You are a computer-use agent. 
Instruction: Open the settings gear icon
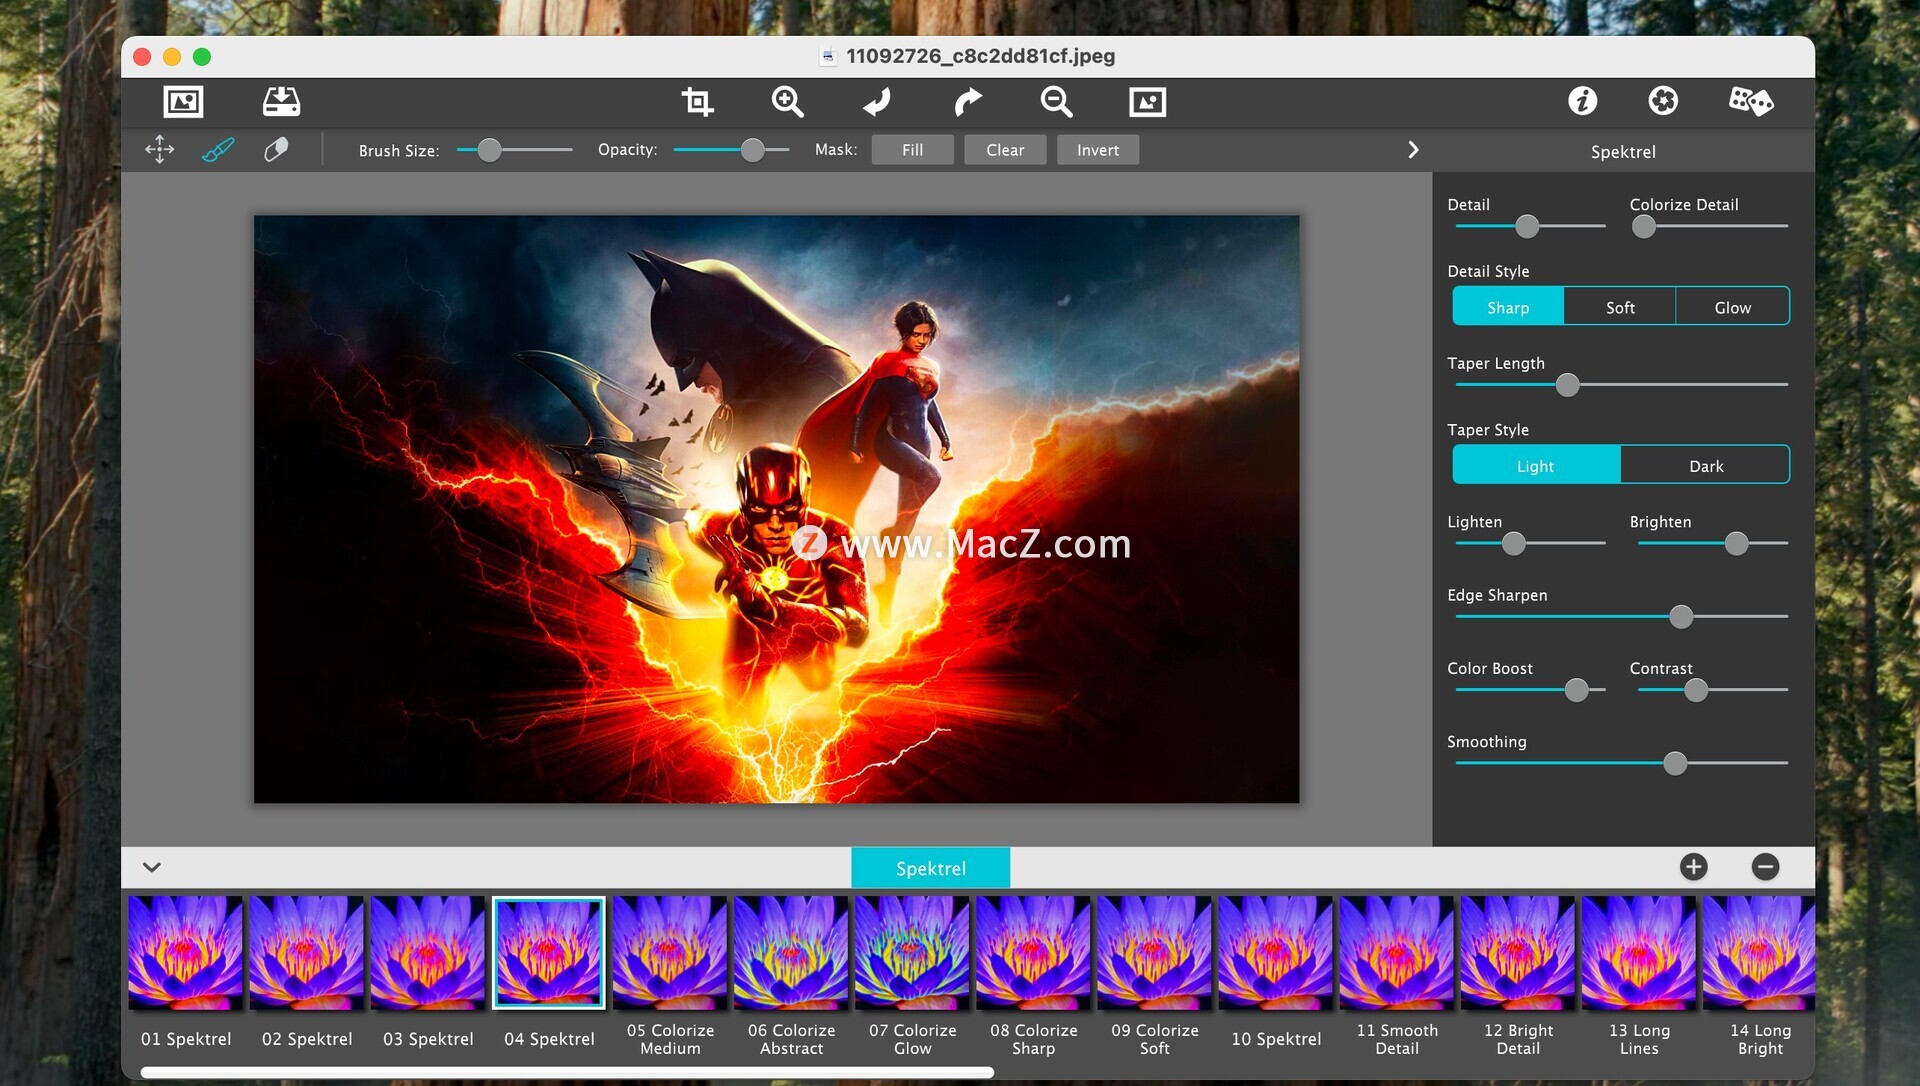coord(1663,100)
